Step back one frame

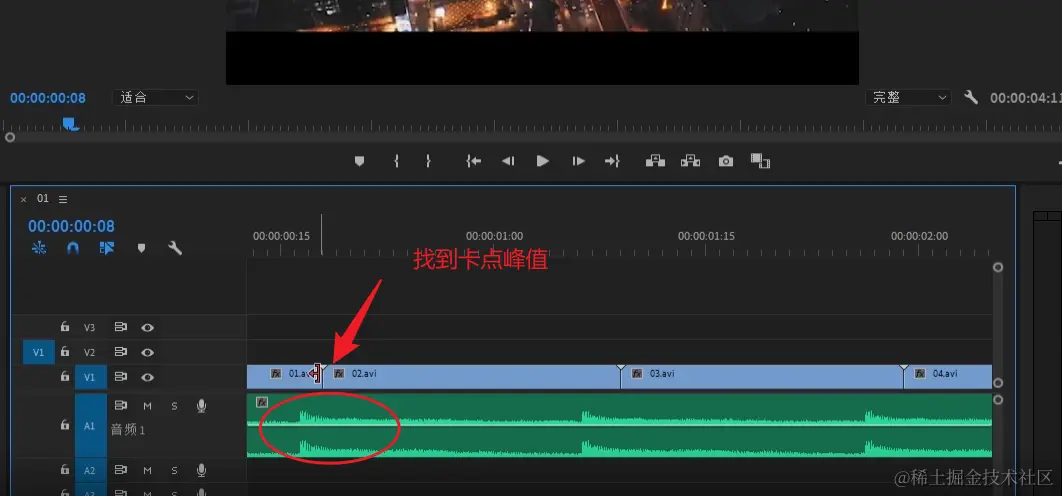pyautogui.click(x=508, y=161)
